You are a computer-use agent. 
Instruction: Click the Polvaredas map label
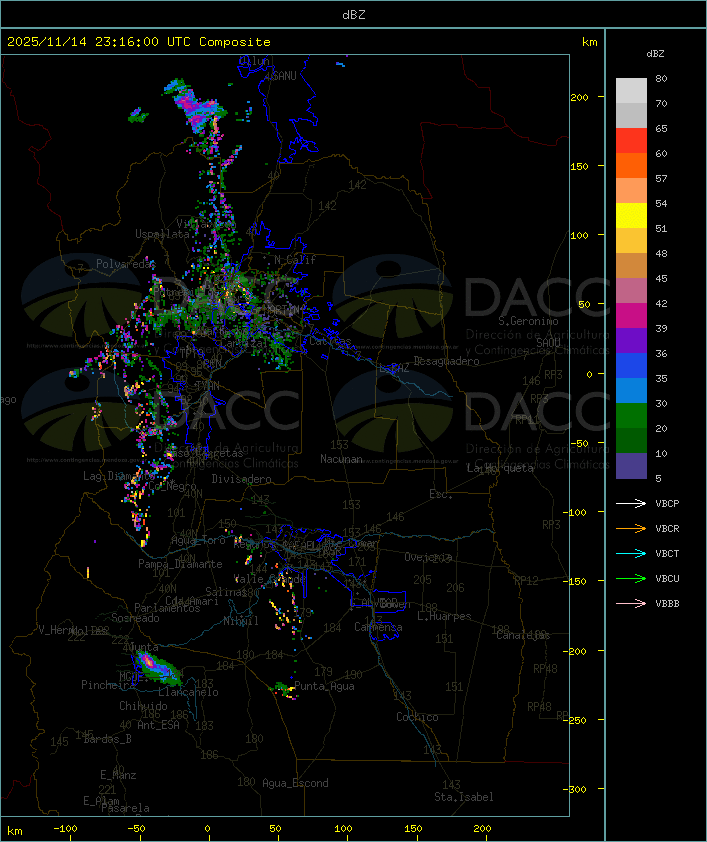point(126,264)
